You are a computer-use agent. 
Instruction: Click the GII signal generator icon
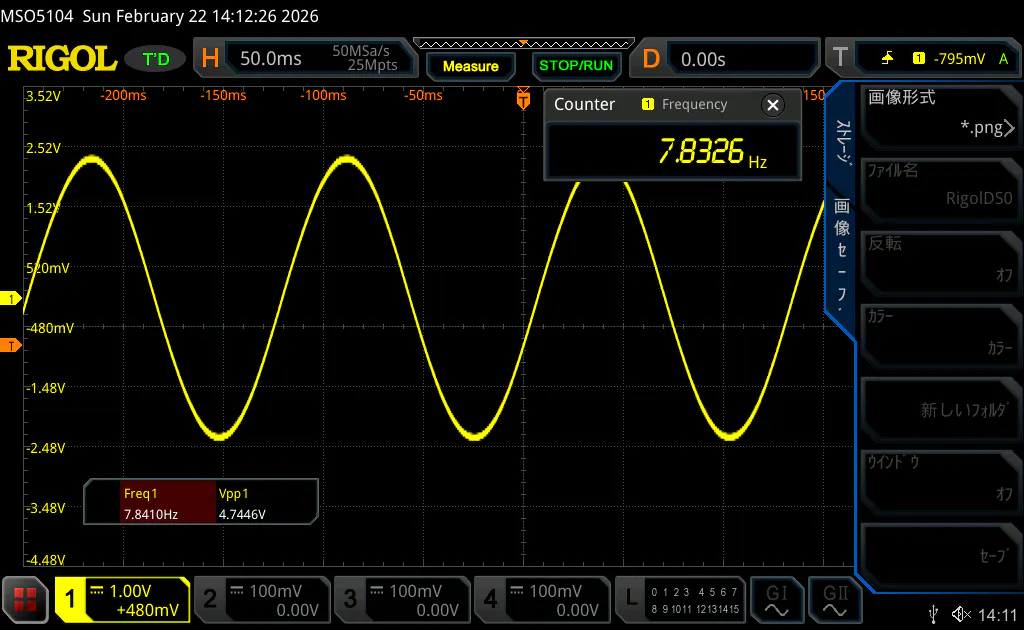click(x=835, y=599)
